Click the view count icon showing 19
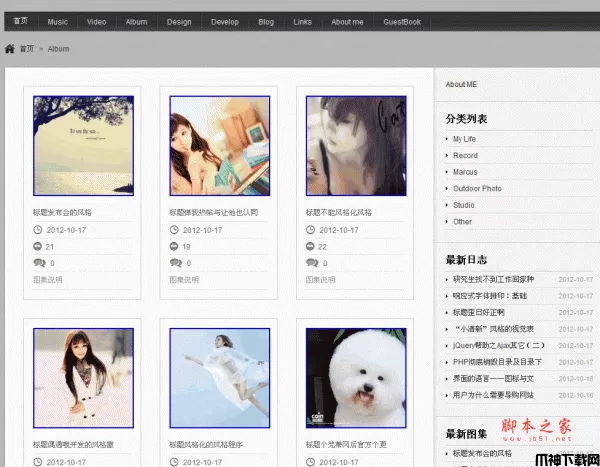This screenshot has height=467, width=600. click(174, 246)
